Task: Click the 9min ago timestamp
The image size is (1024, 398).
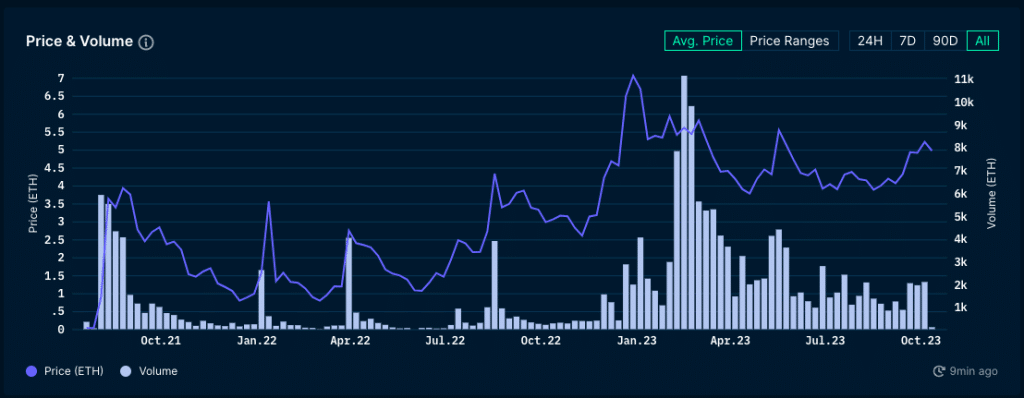Action: click(974, 371)
